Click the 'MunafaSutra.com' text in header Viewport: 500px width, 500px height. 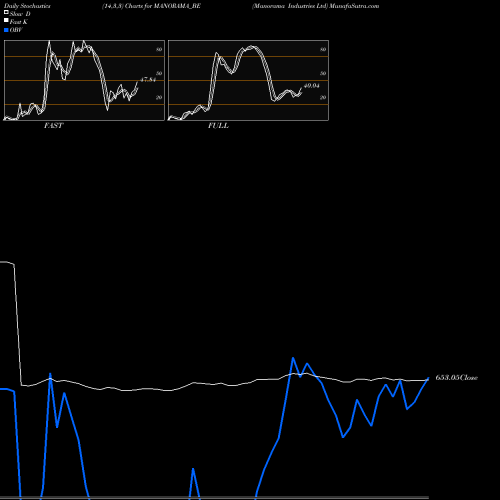pos(354,6)
